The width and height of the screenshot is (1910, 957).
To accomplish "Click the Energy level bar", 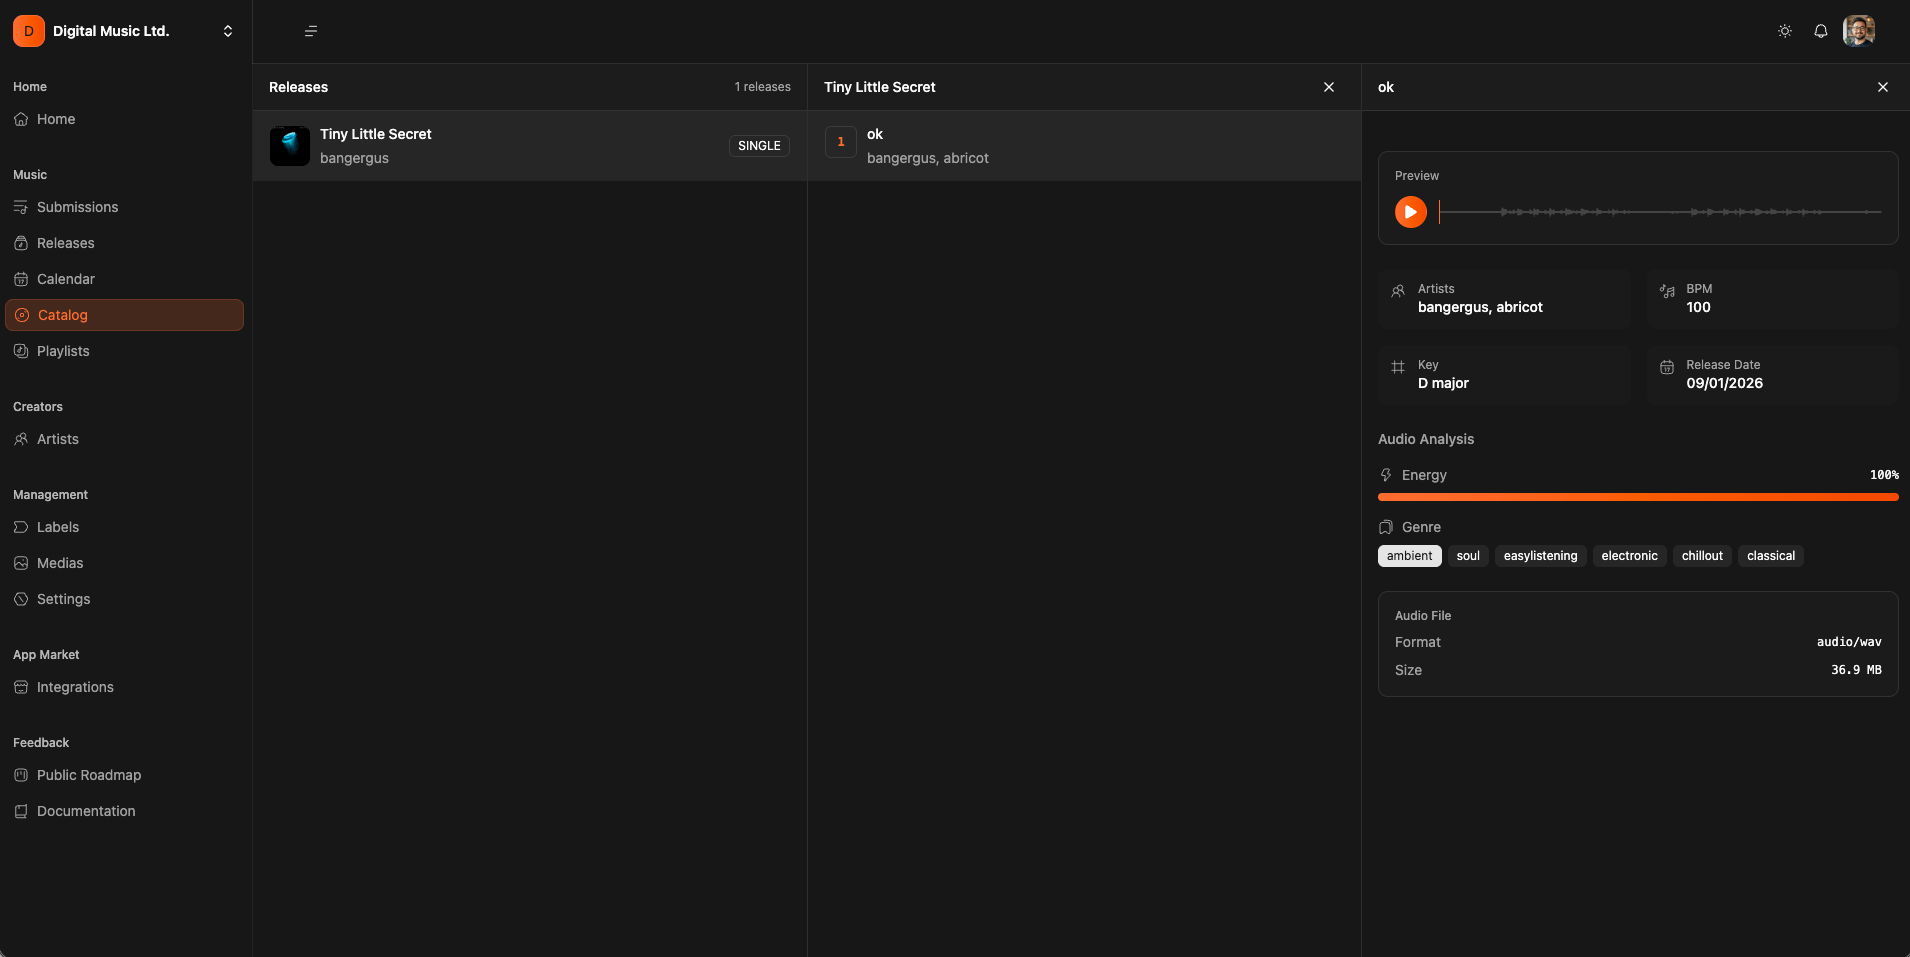I will pyautogui.click(x=1638, y=497).
